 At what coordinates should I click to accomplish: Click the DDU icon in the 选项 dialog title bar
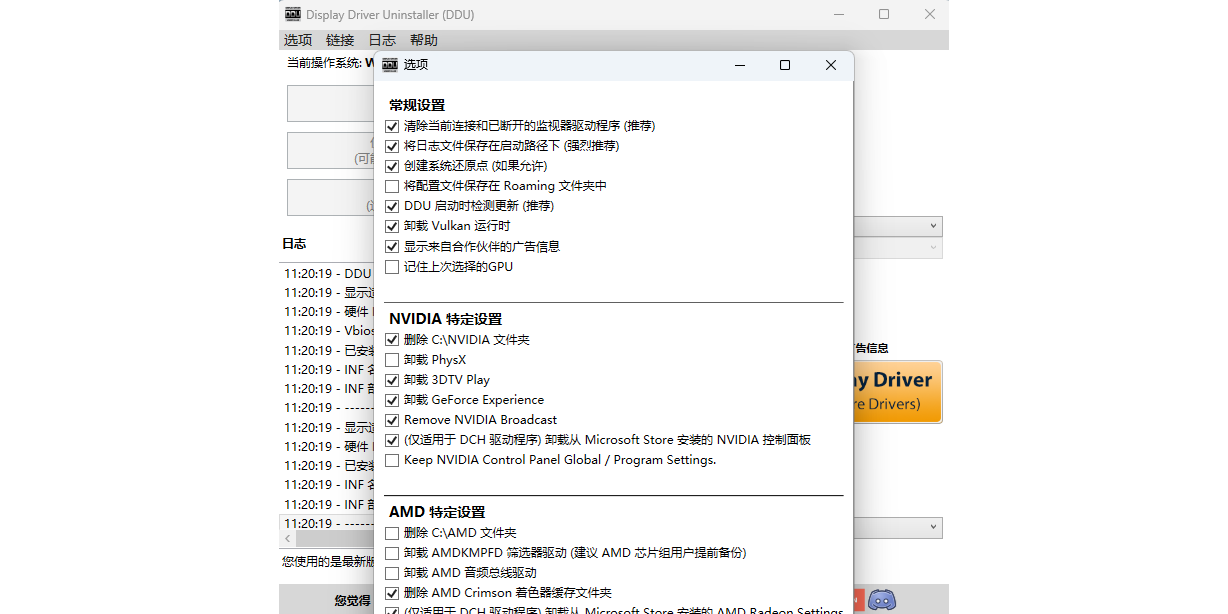[x=390, y=65]
